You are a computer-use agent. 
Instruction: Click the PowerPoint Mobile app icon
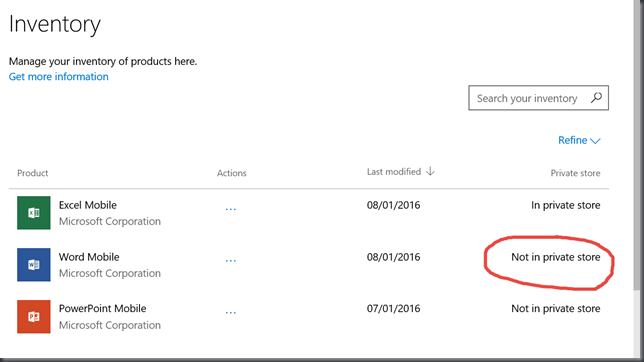click(34, 316)
